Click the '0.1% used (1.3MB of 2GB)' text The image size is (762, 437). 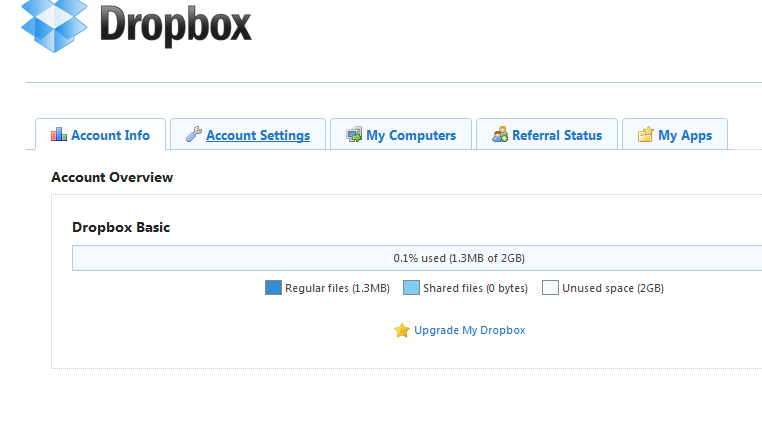coord(459,258)
